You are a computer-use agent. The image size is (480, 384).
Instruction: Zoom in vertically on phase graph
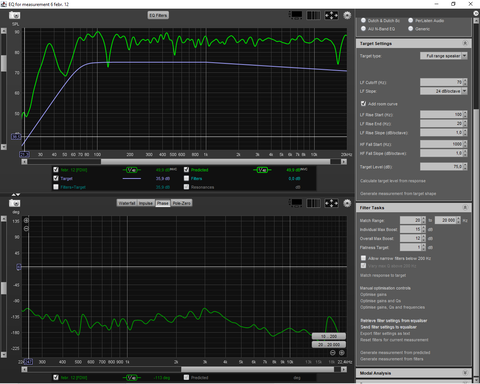click(x=26, y=220)
